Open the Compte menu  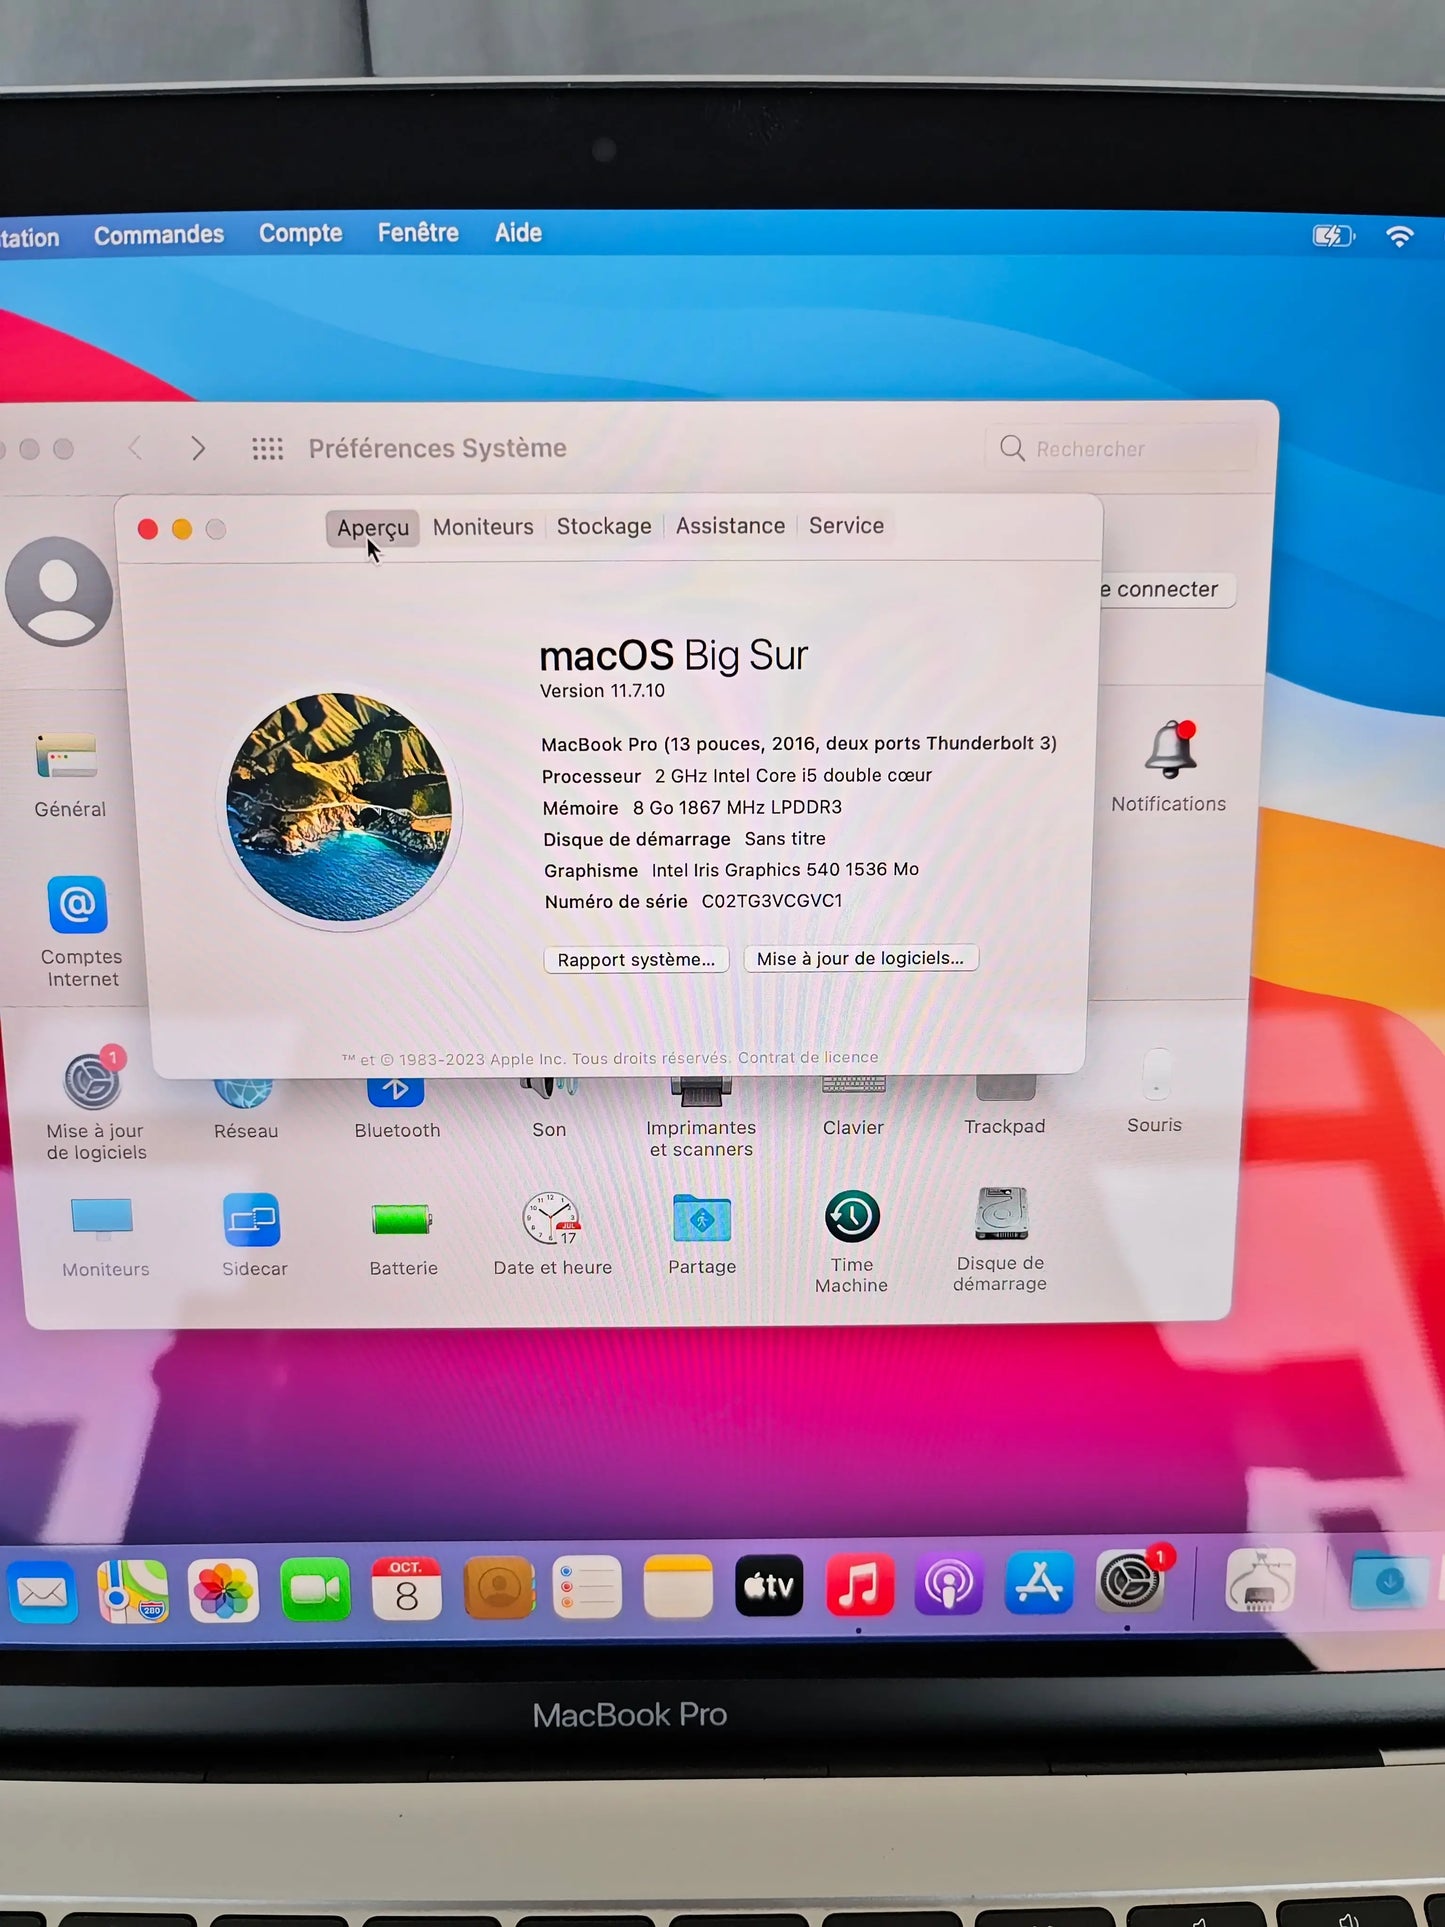[301, 233]
